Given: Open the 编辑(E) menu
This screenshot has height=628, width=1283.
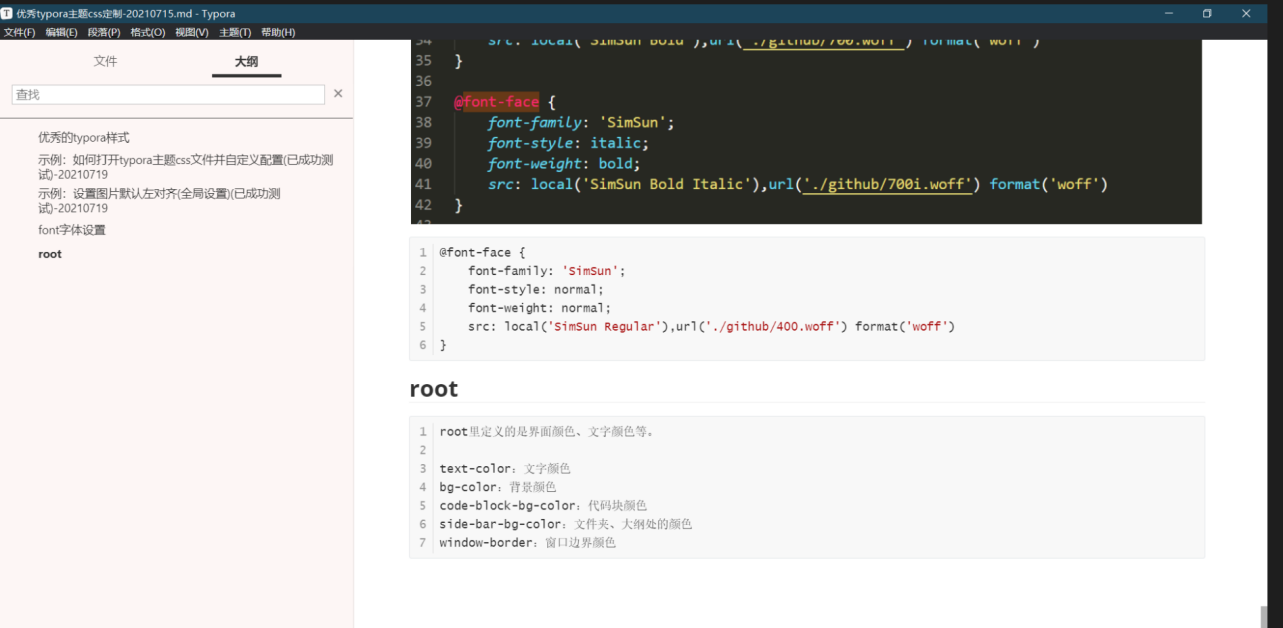Looking at the screenshot, I should [x=61, y=33].
